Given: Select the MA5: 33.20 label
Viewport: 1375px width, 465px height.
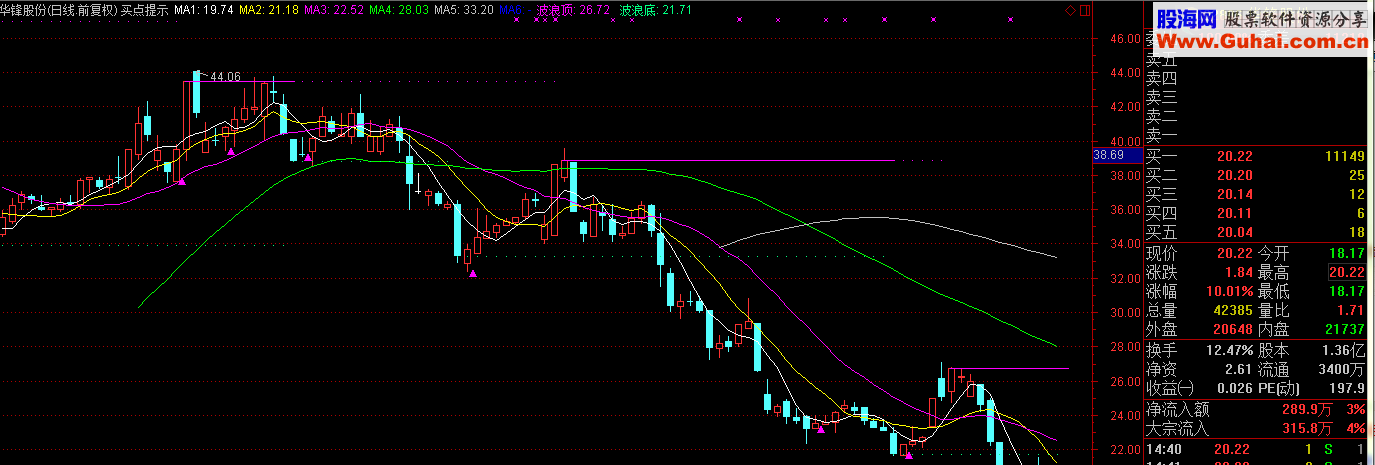Looking at the screenshot, I should pos(464,9).
